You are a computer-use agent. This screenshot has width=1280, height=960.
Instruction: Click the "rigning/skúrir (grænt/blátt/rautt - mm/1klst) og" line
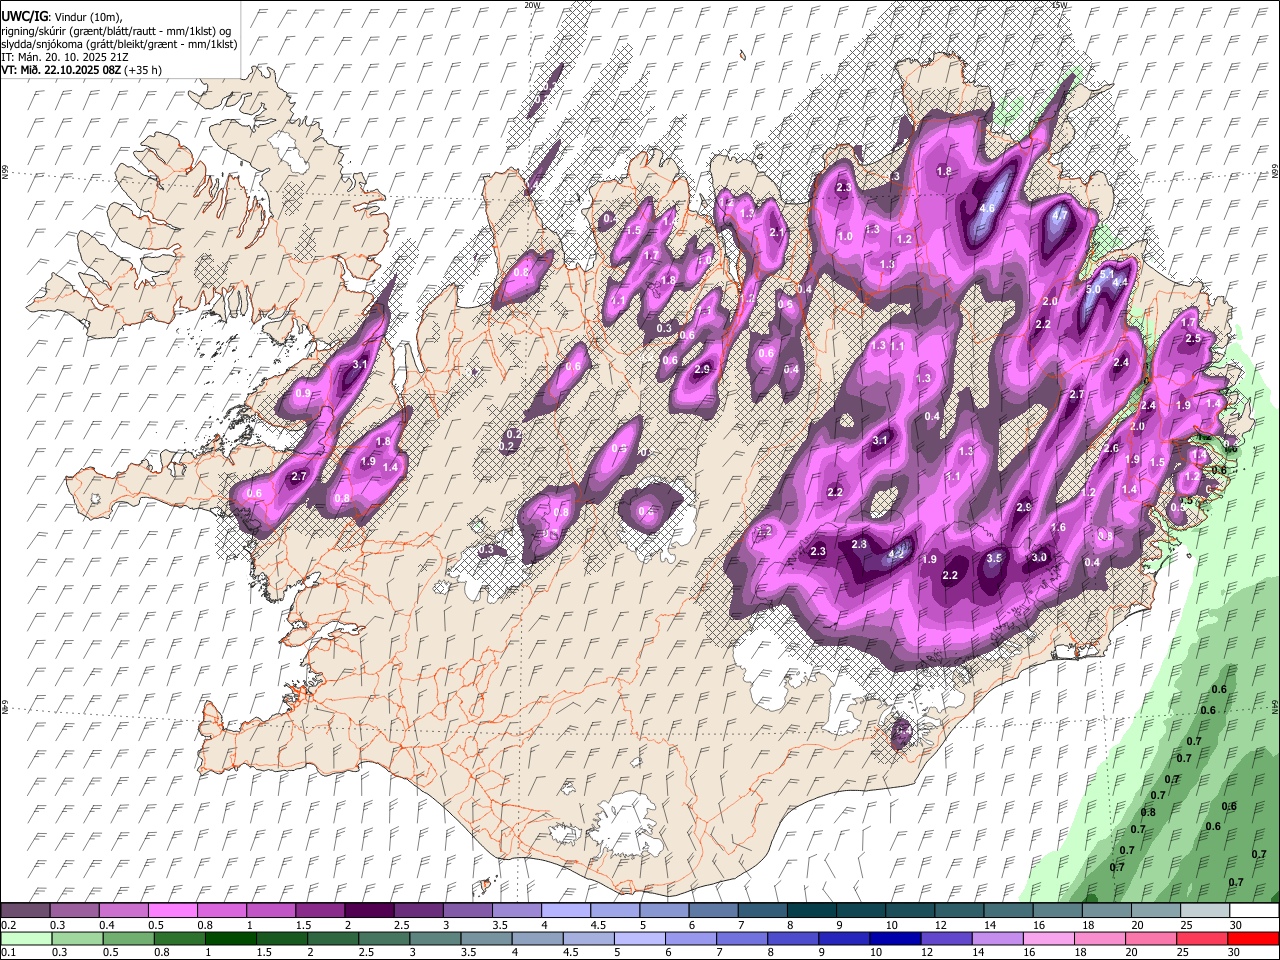point(116,30)
